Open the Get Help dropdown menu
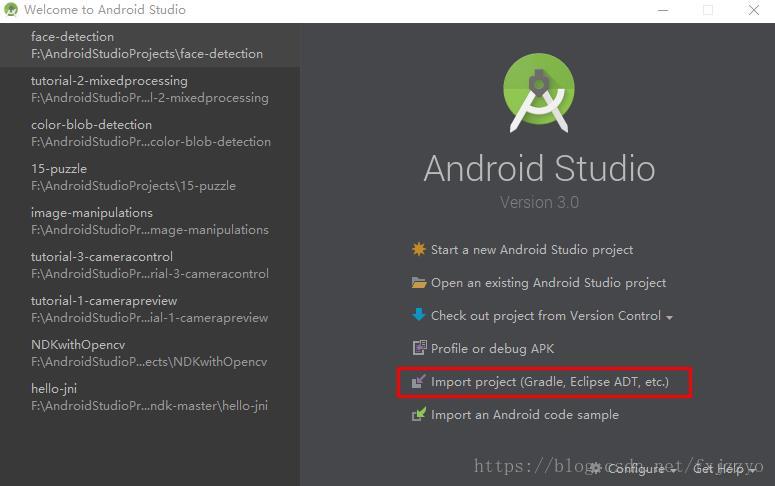 click(x=724, y=468)
